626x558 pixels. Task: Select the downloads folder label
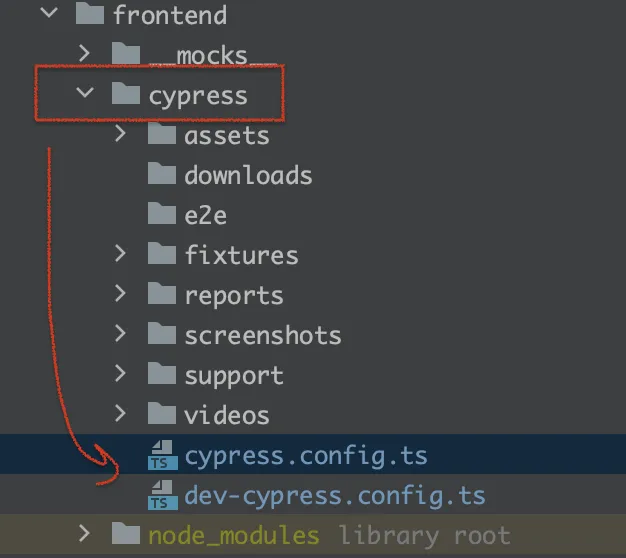[248, 175]
